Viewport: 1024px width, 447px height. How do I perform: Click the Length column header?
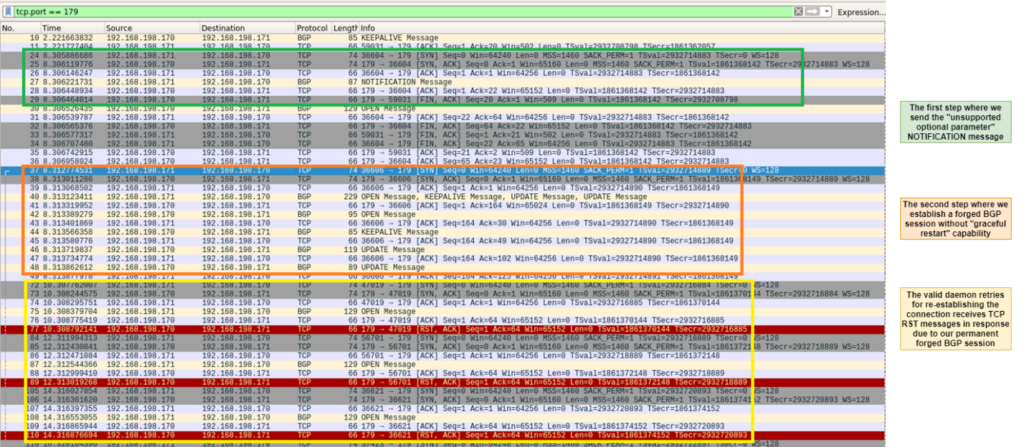(x=345, y=28)
